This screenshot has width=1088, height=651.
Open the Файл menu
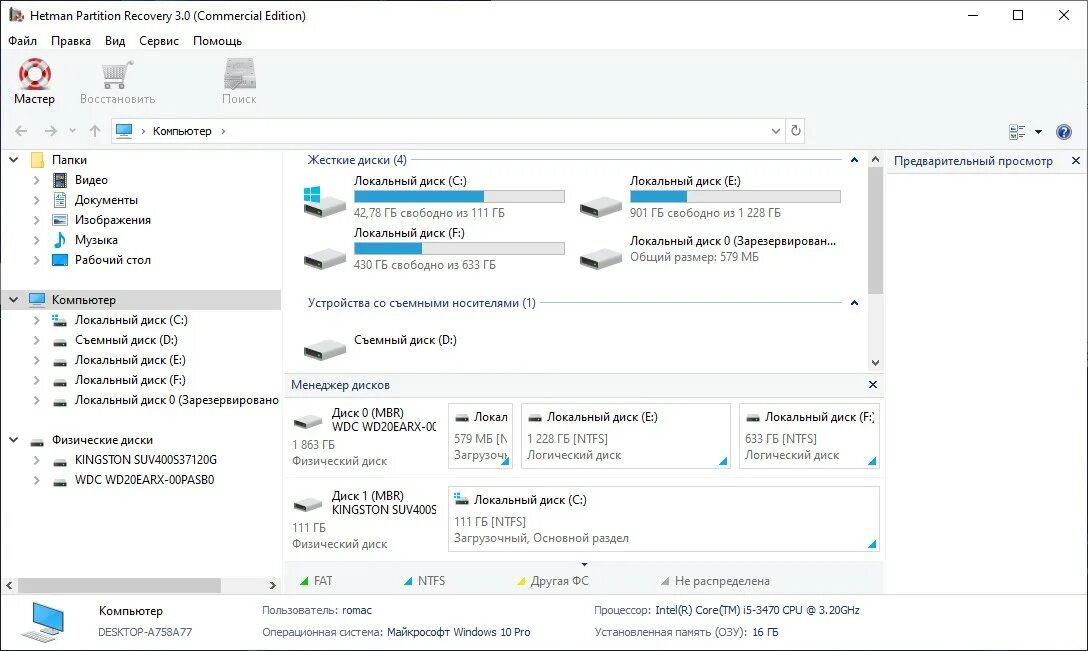tap(22, 41)
